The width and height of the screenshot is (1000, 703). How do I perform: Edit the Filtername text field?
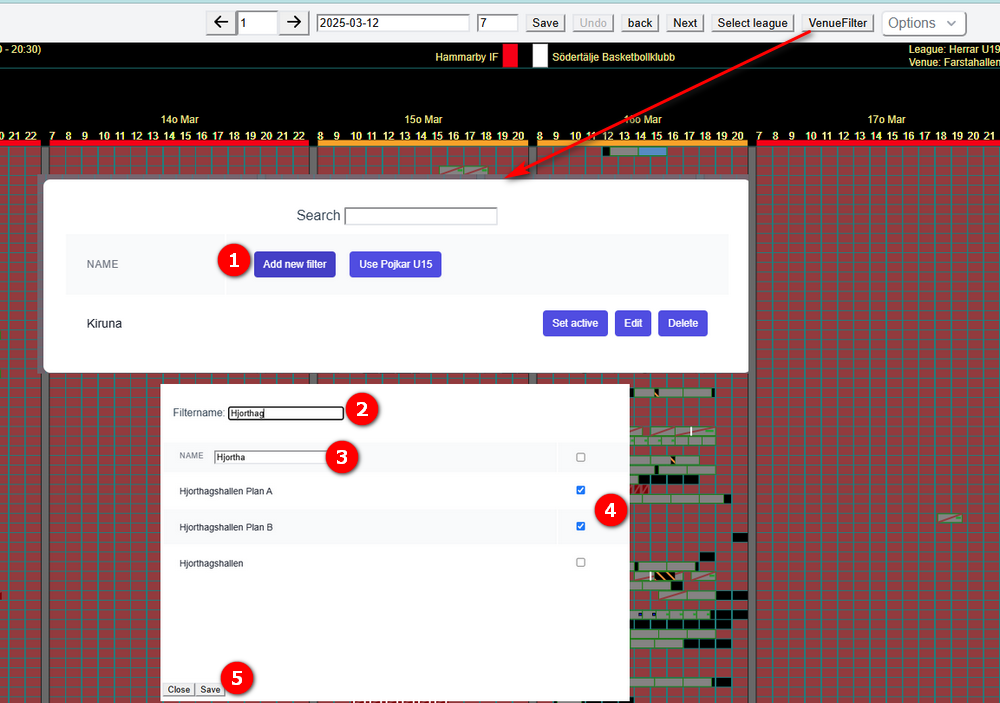(286, 413)
